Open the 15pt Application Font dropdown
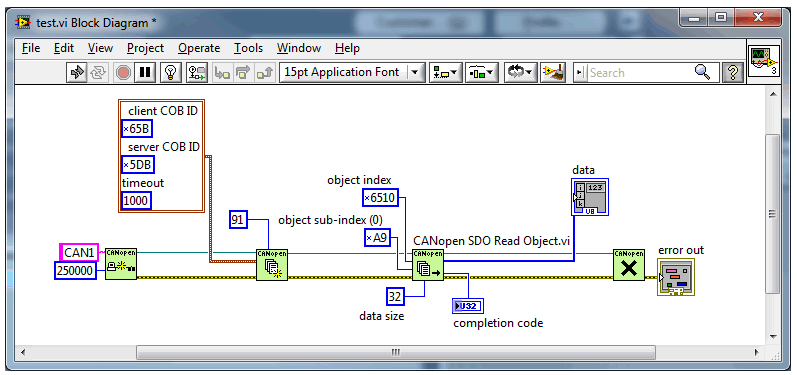The height and width of the screenshot is (375, 797). (352, 73)
